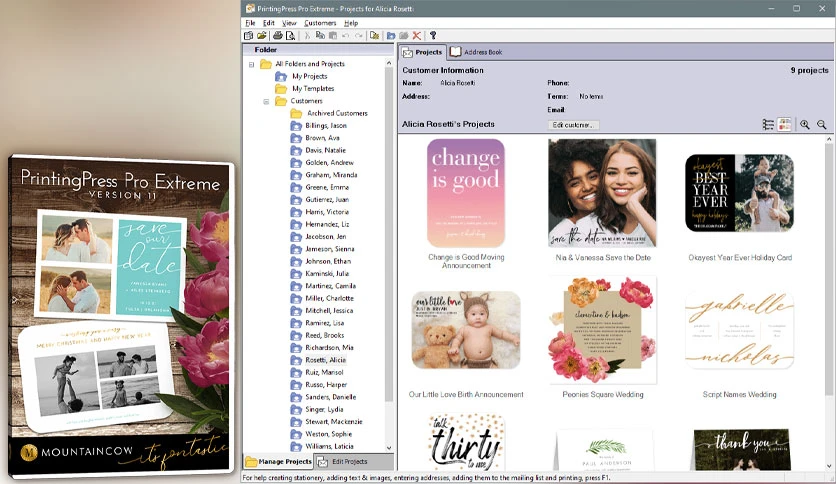Select customer Weston, Sophie
The width and height of the screenshot is (836, 484).
[x=328, y=434]
